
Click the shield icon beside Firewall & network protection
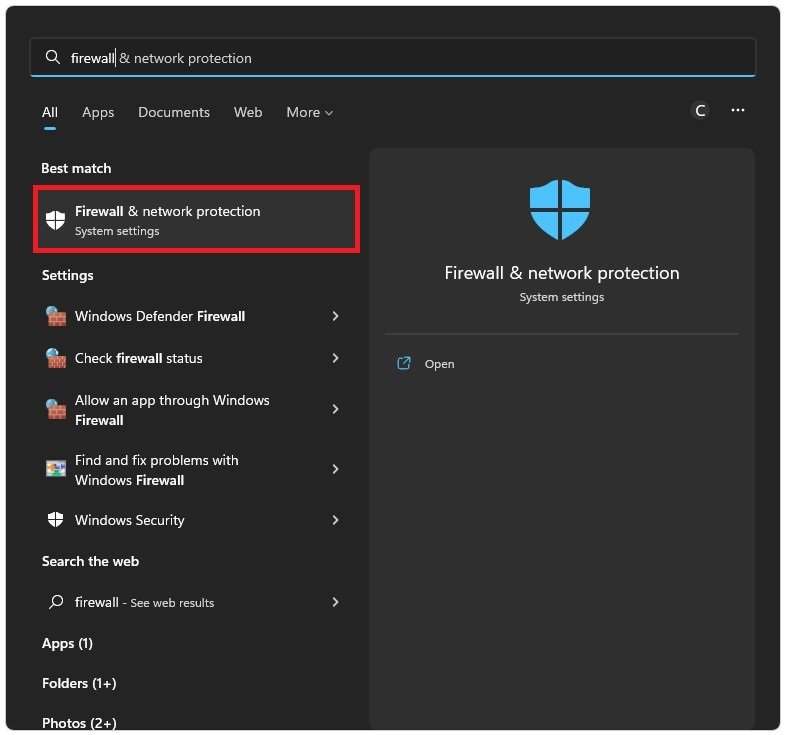(56, 220)
